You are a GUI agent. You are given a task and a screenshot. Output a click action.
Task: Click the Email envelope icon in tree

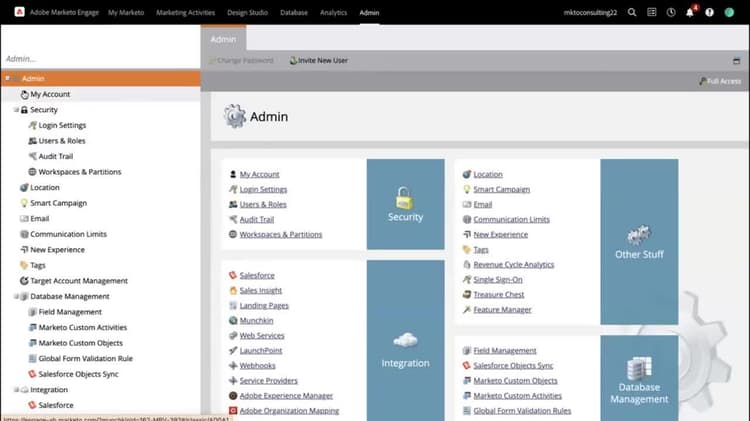tap(24, 219)
